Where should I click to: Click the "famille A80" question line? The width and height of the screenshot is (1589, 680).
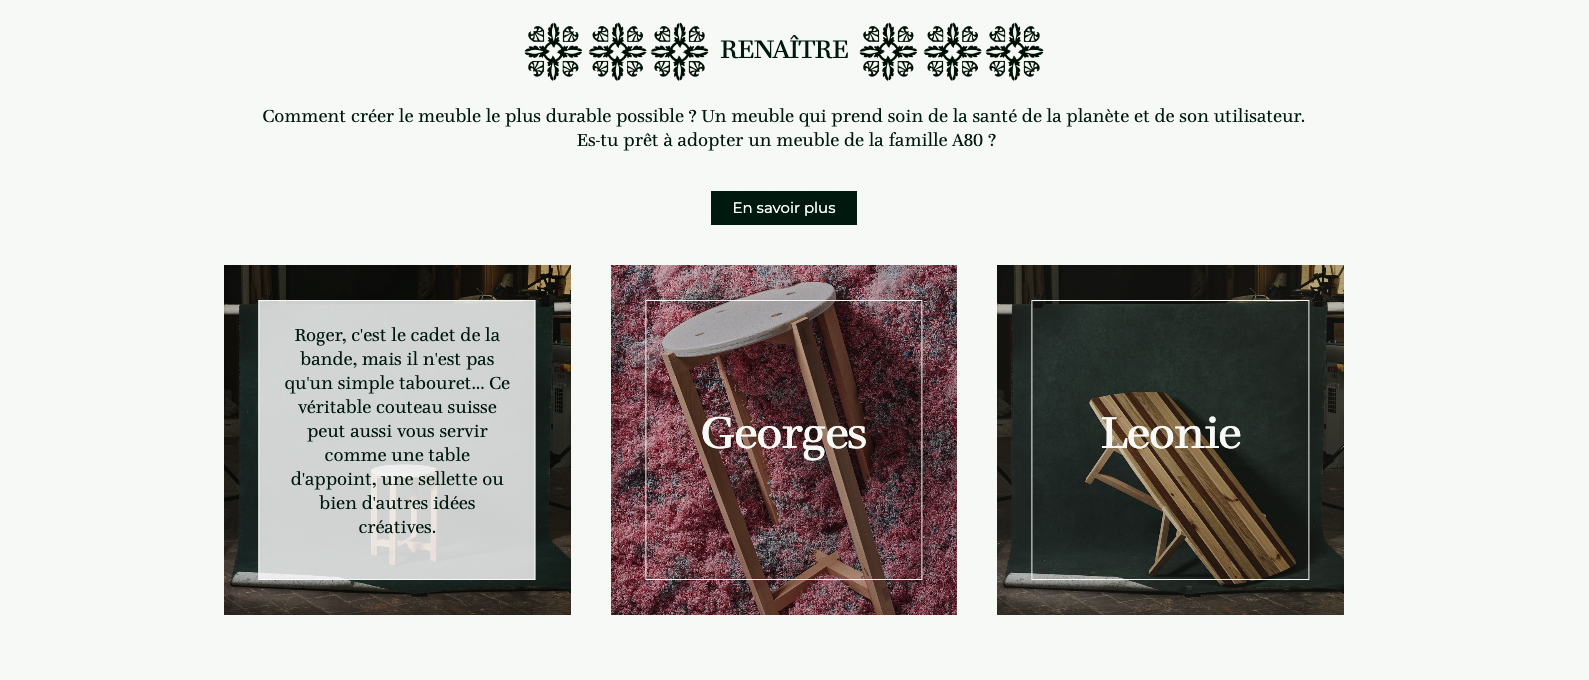click(x=786, y=140)
